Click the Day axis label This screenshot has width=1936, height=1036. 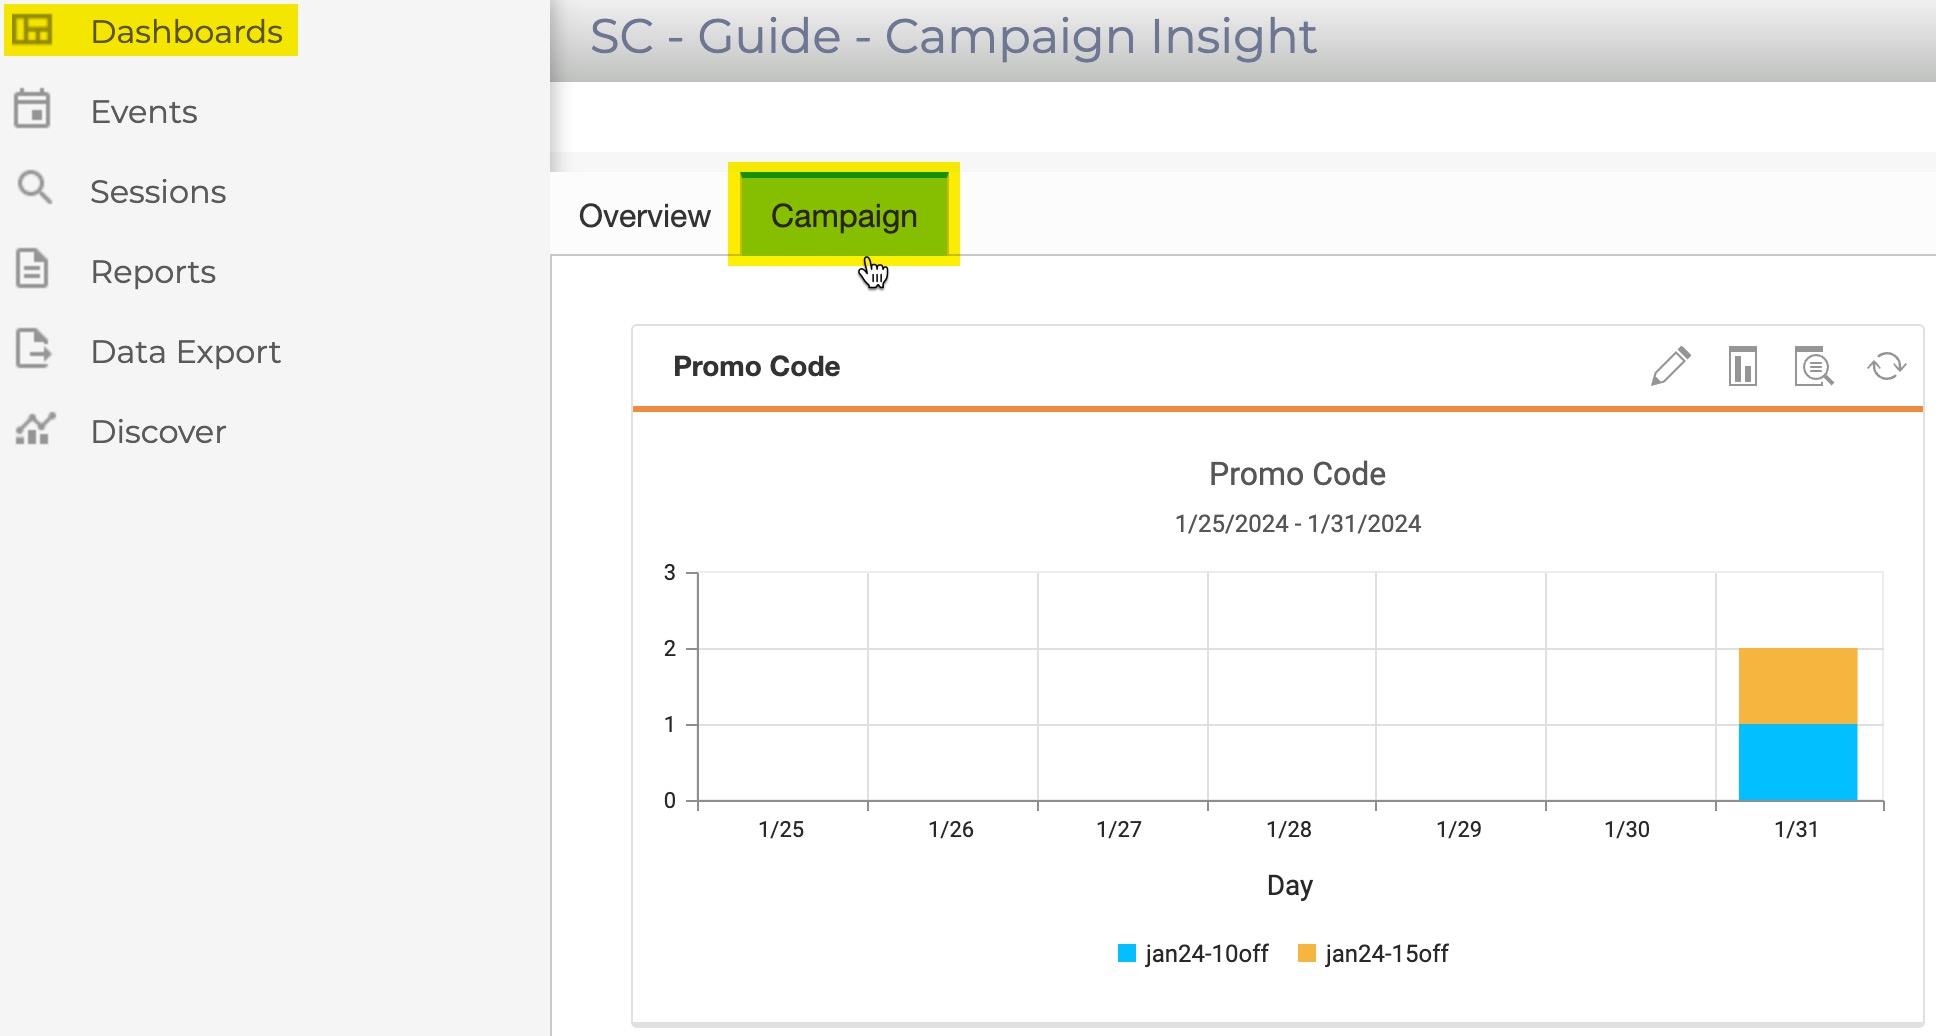[x=1290, y=884]
